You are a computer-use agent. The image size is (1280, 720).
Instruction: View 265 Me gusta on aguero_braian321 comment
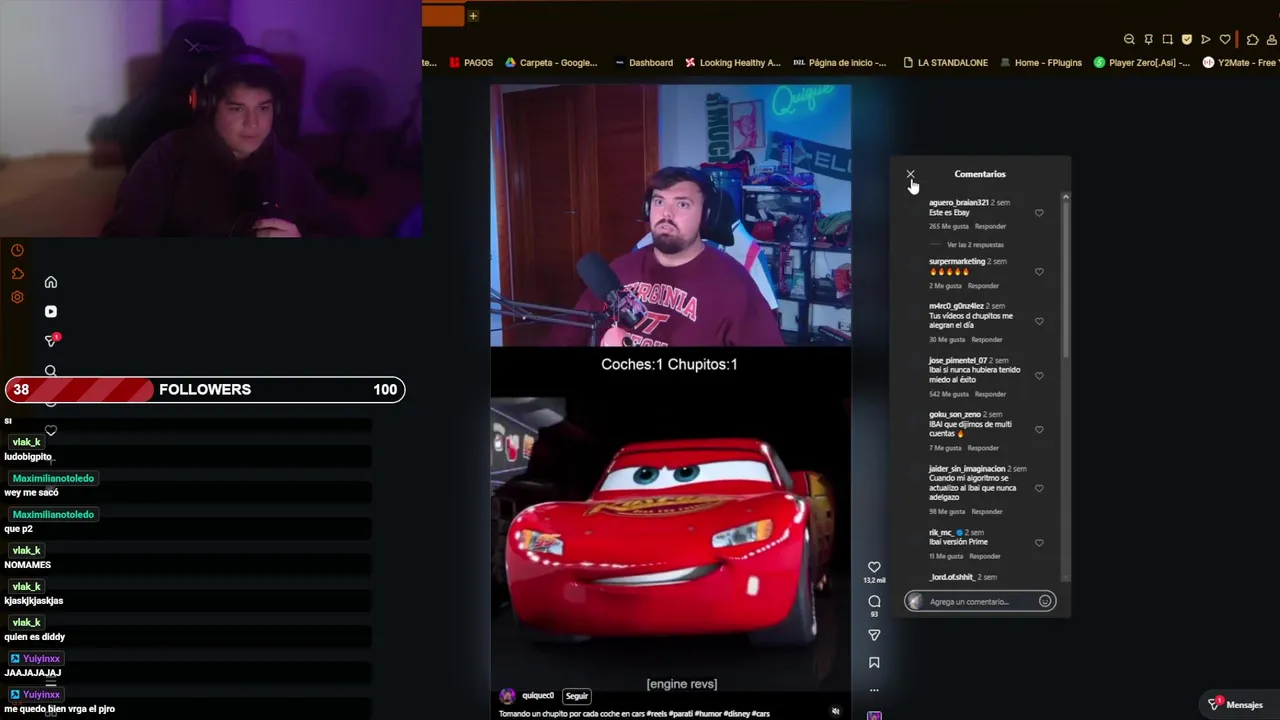click(949, 227)
